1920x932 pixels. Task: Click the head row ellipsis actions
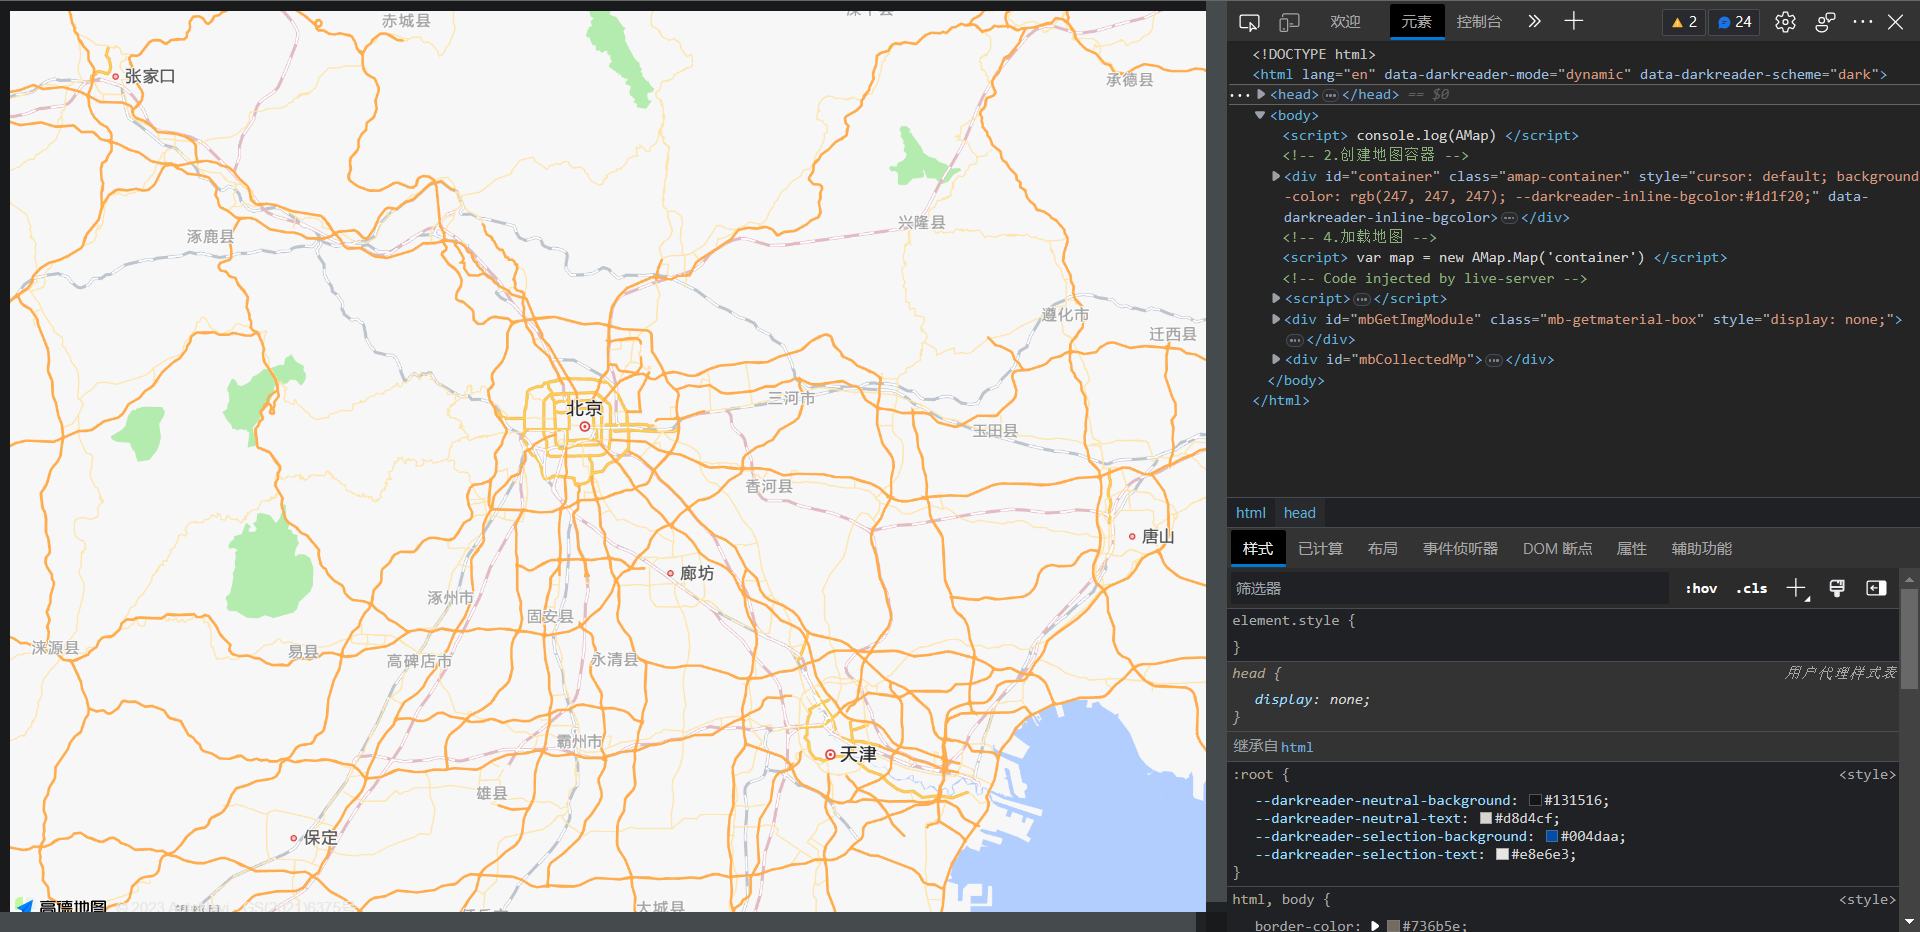(1240, 95)
